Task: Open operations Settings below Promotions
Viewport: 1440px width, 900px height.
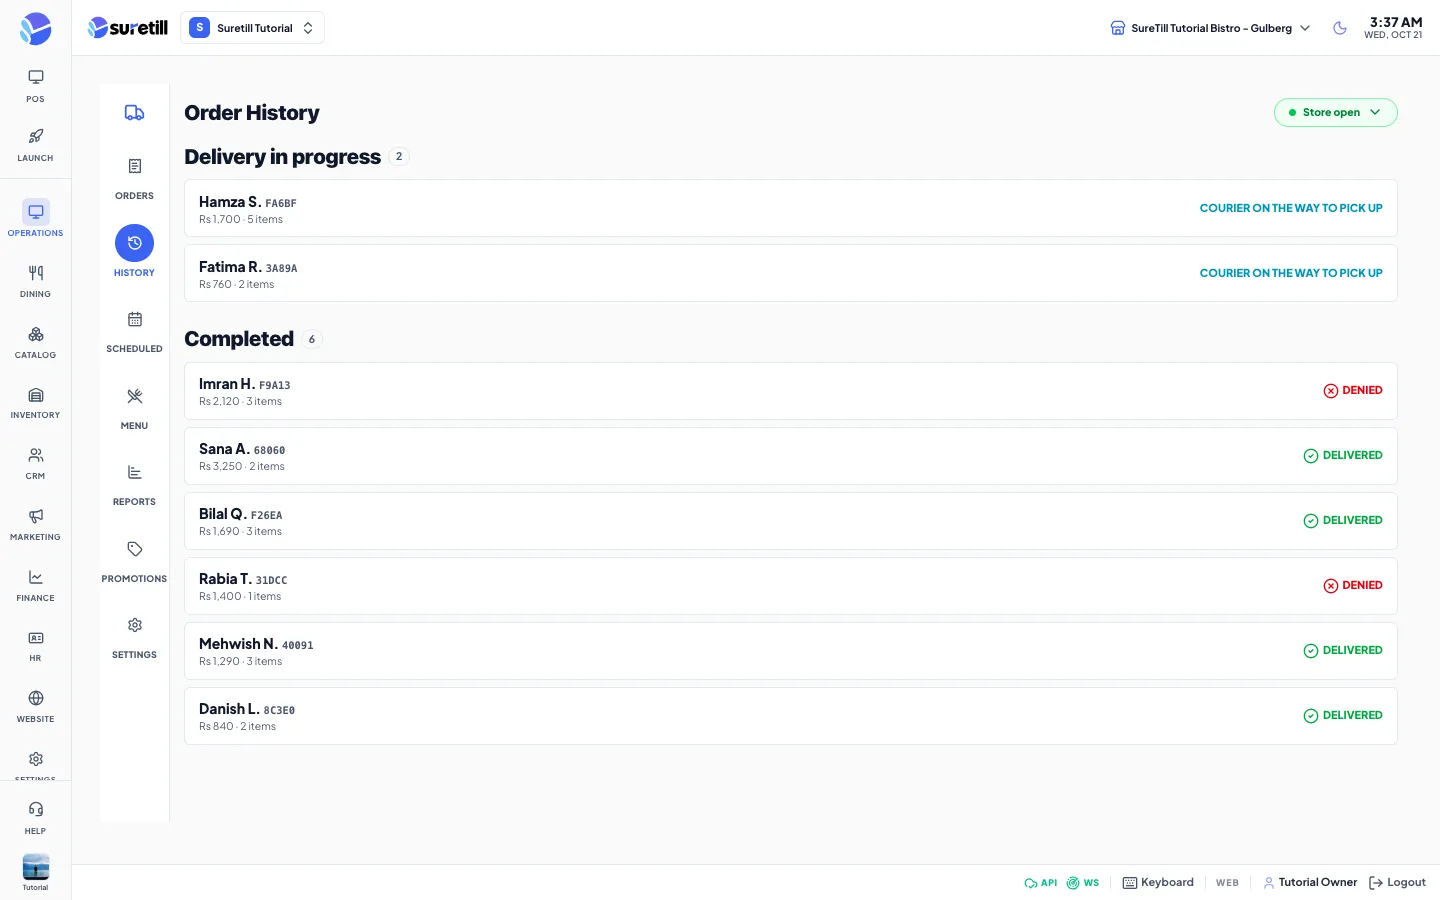Action: click(x=134, y=636)
